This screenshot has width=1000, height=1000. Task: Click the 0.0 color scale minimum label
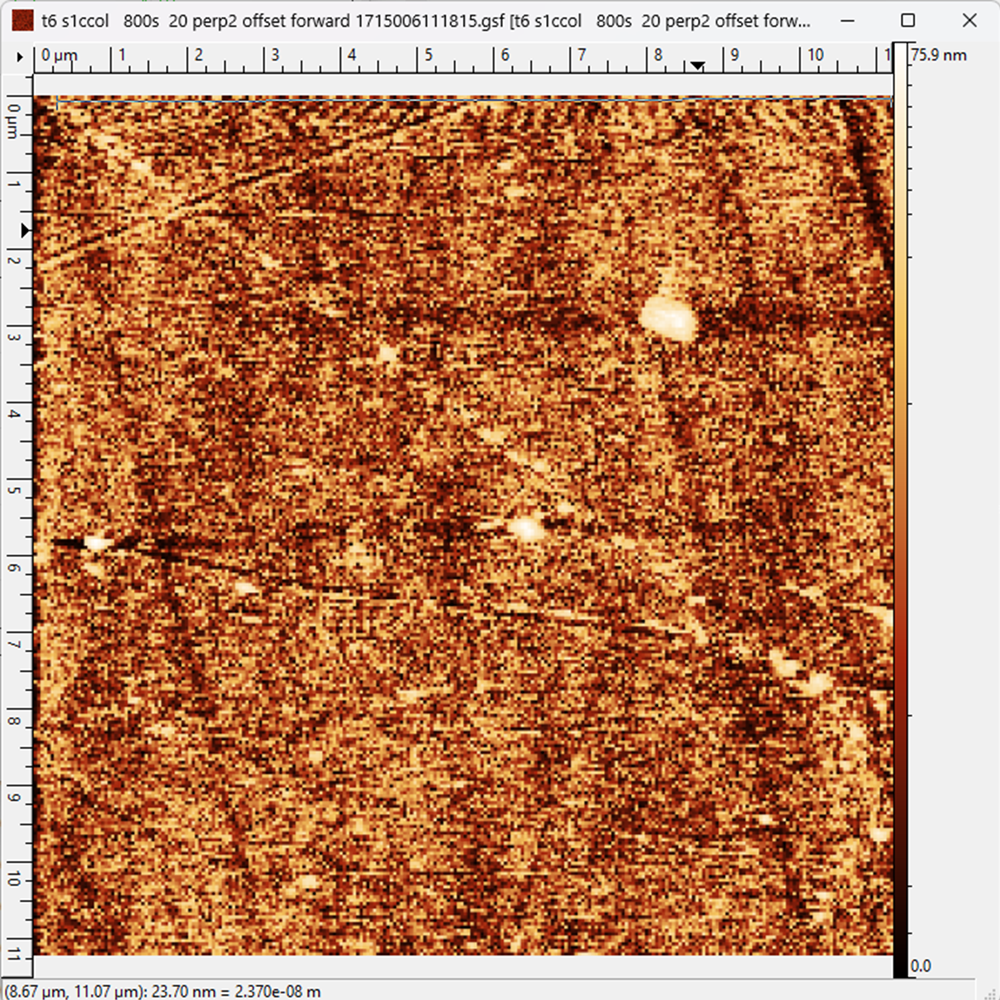920,966
